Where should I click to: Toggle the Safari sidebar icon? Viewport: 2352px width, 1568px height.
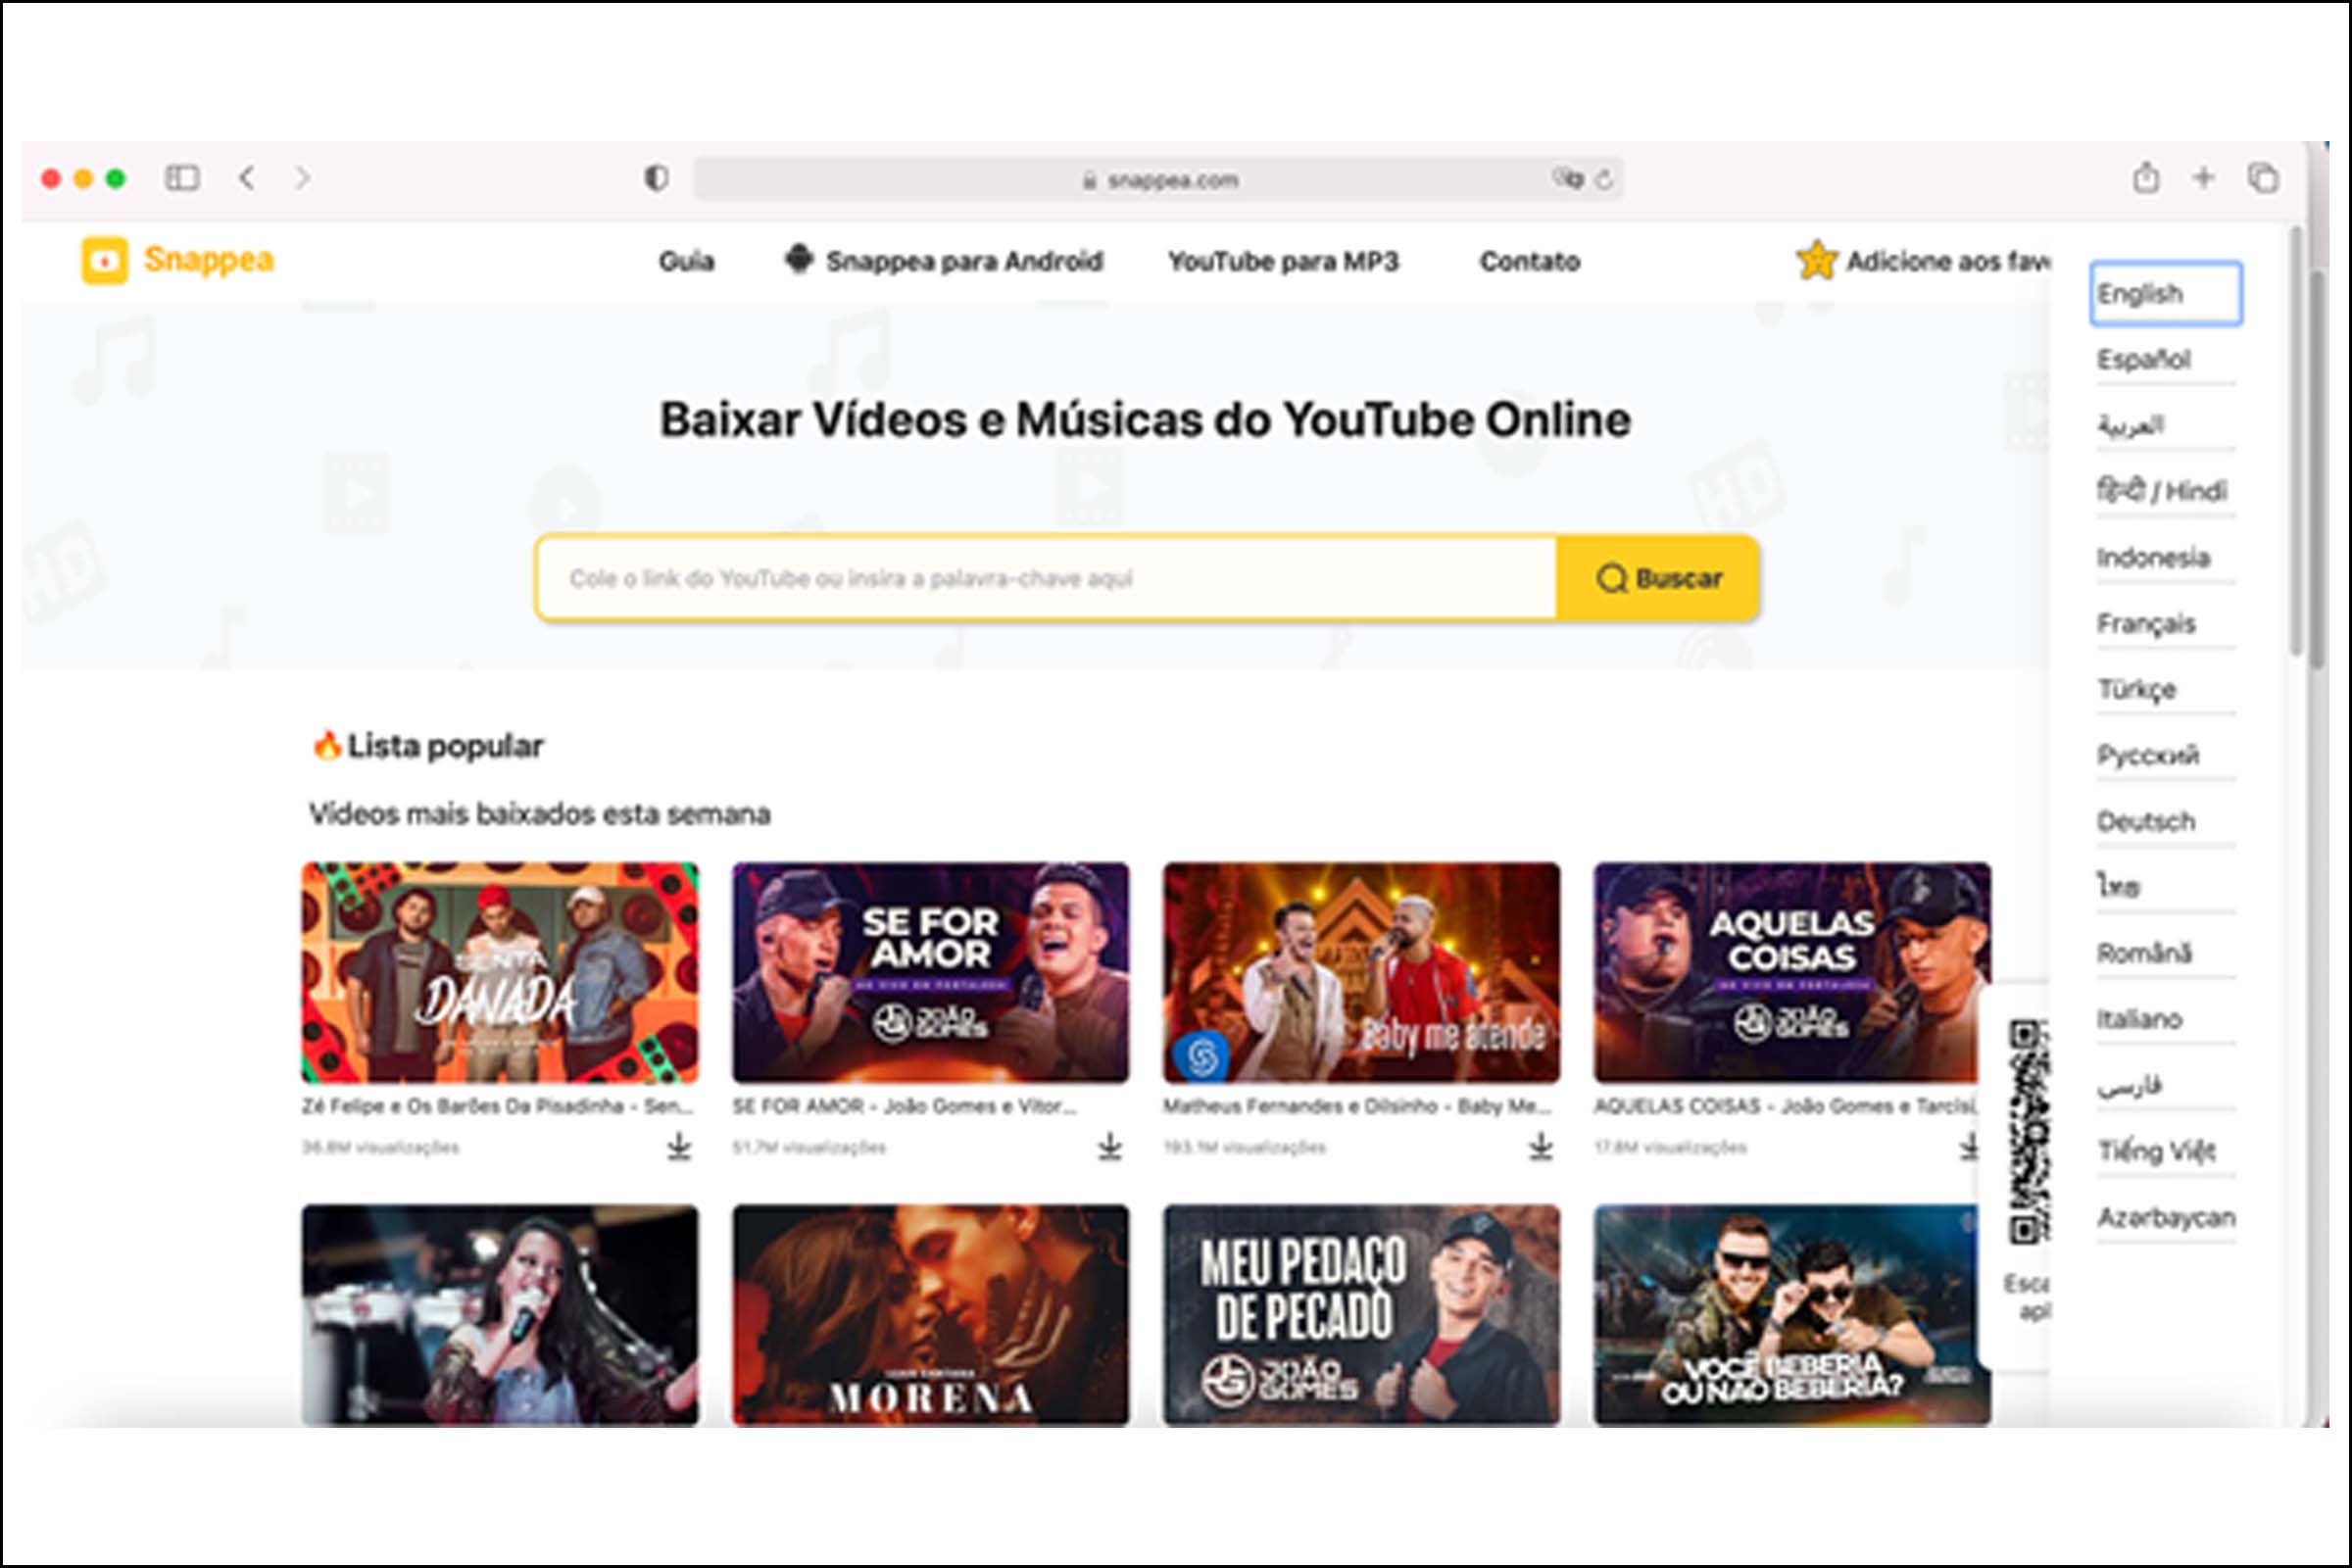(x=183, y=179)
